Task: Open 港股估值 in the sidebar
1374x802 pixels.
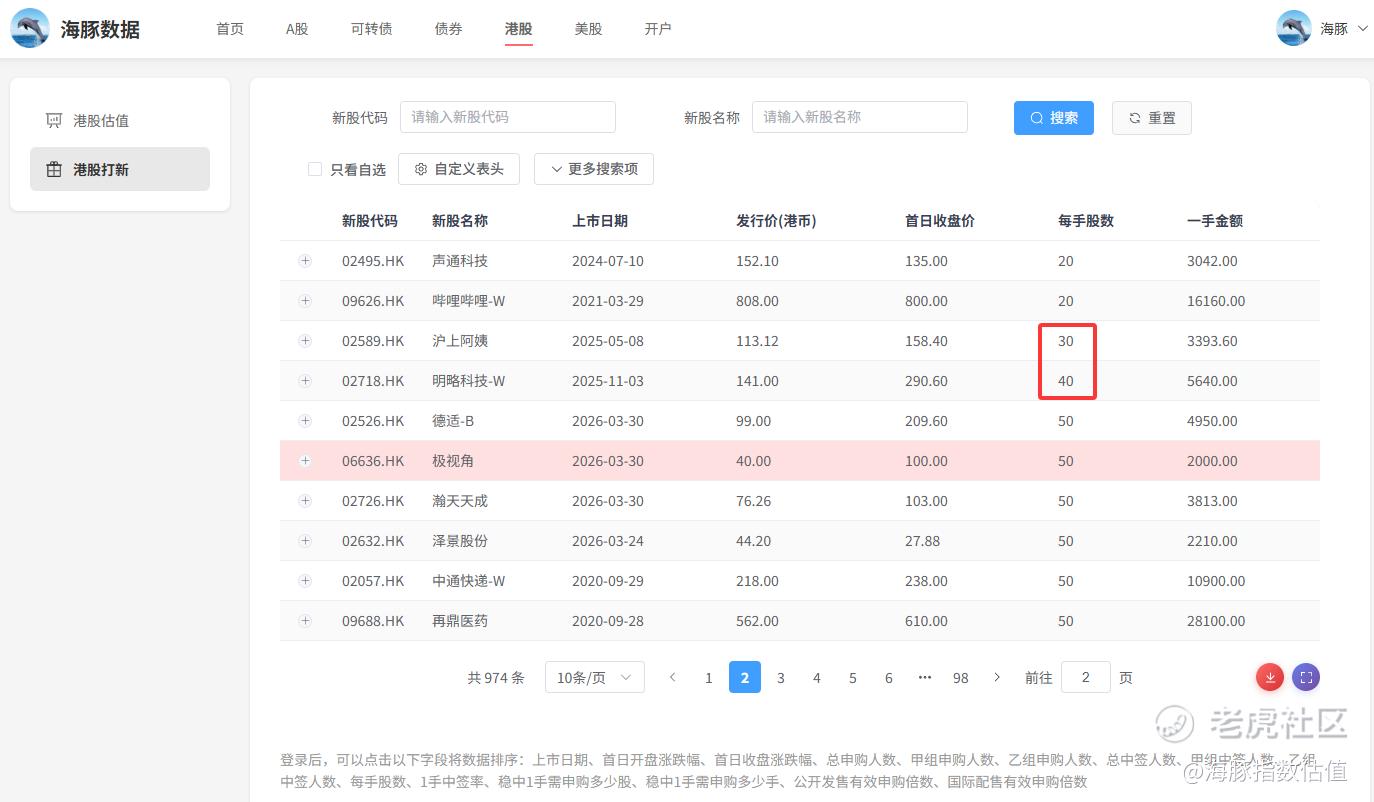Action: point(101,121)
